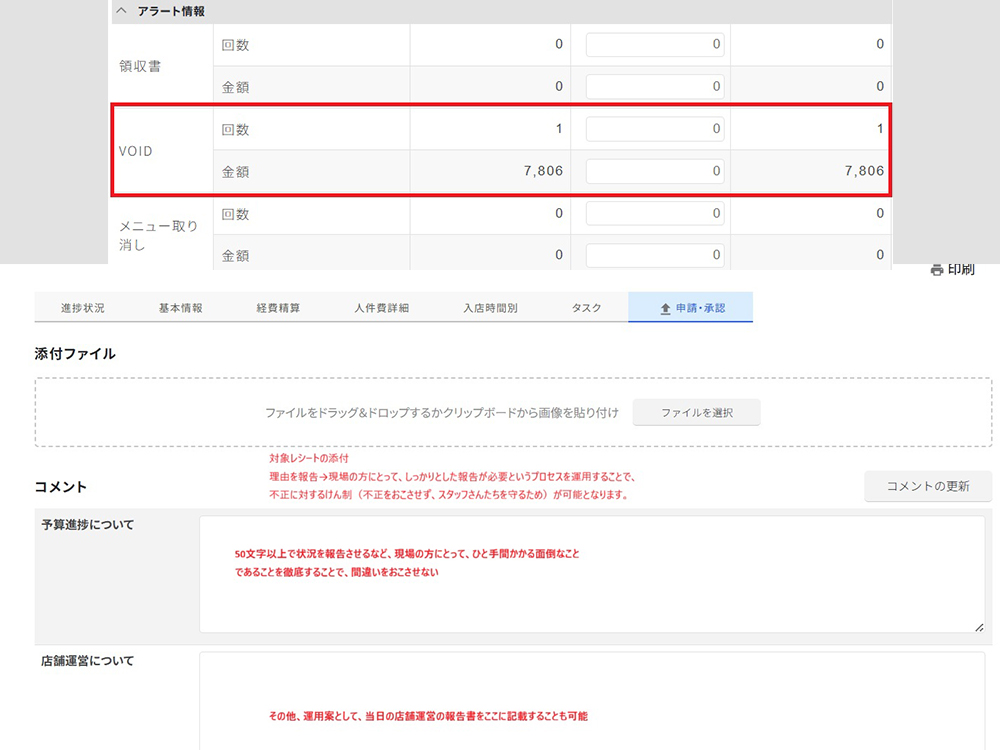The image size is (1000, 750).
Task: Click the VOID 回数 input field
Action: coord(655,129)
